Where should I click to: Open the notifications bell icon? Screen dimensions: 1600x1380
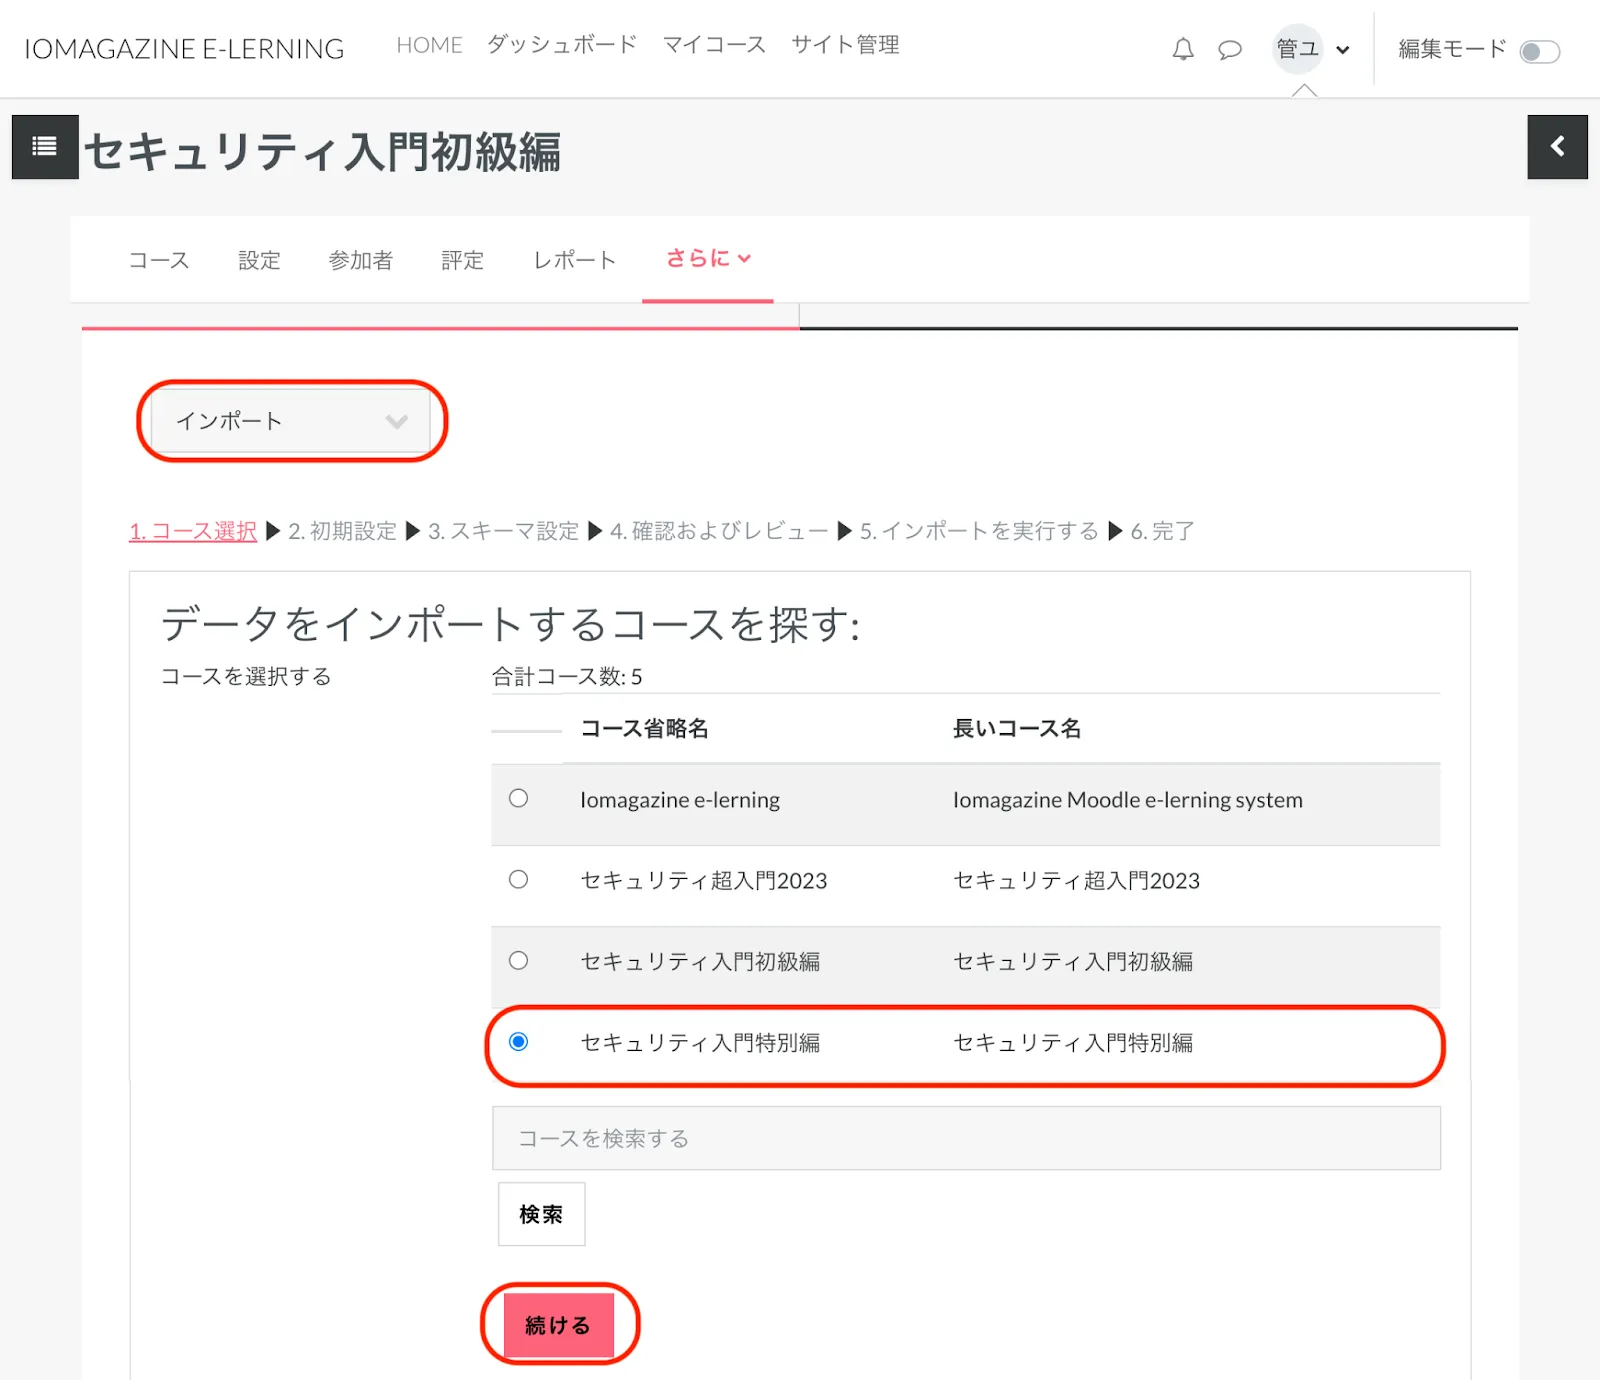click(x=1183, y=49)
